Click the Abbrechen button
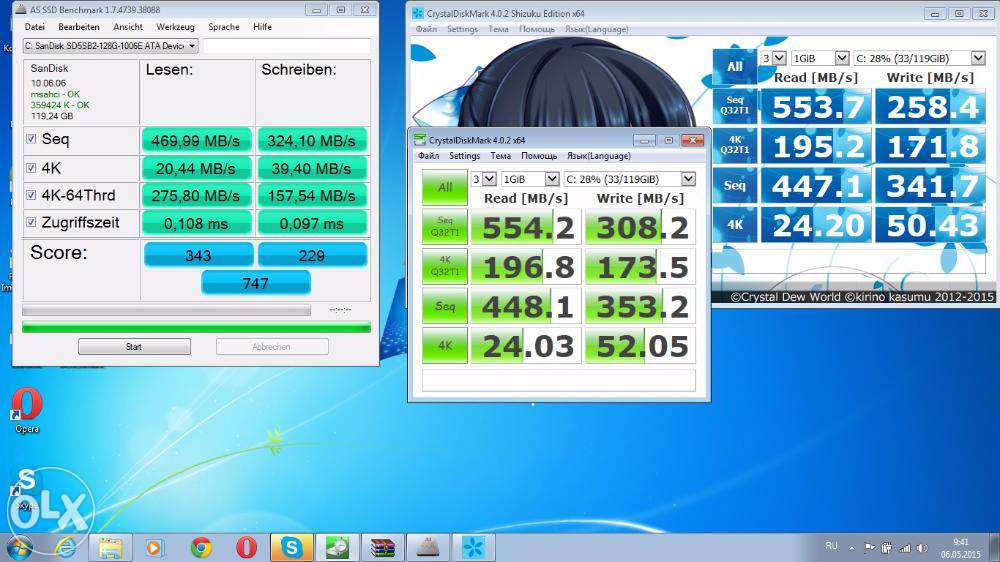 (x=272, y=346)
